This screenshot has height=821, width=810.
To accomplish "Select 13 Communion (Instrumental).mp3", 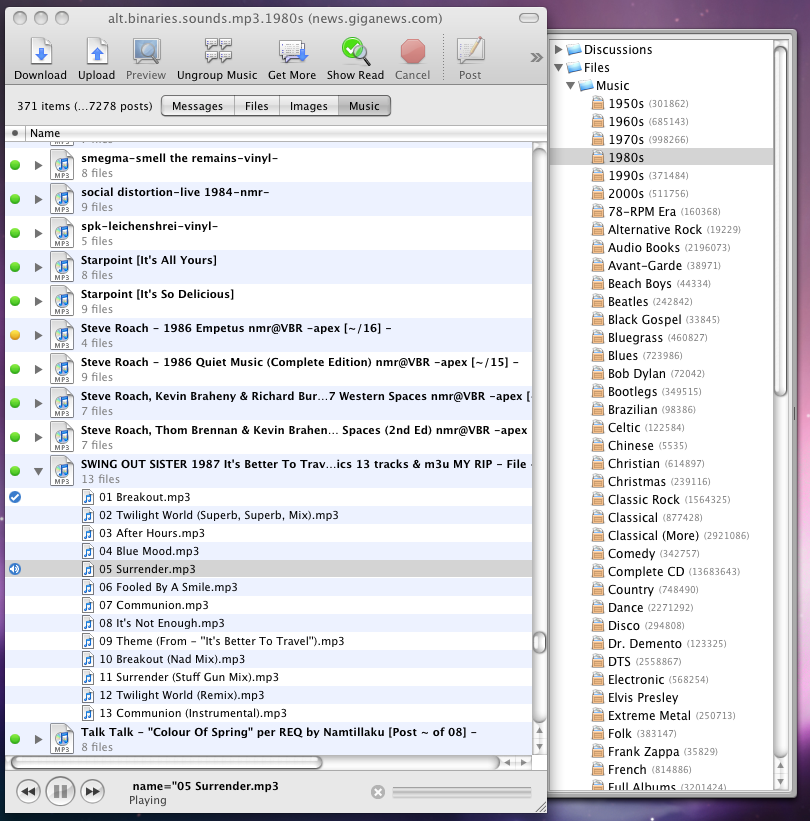I will pyautogui.click(x=269, y=713).
